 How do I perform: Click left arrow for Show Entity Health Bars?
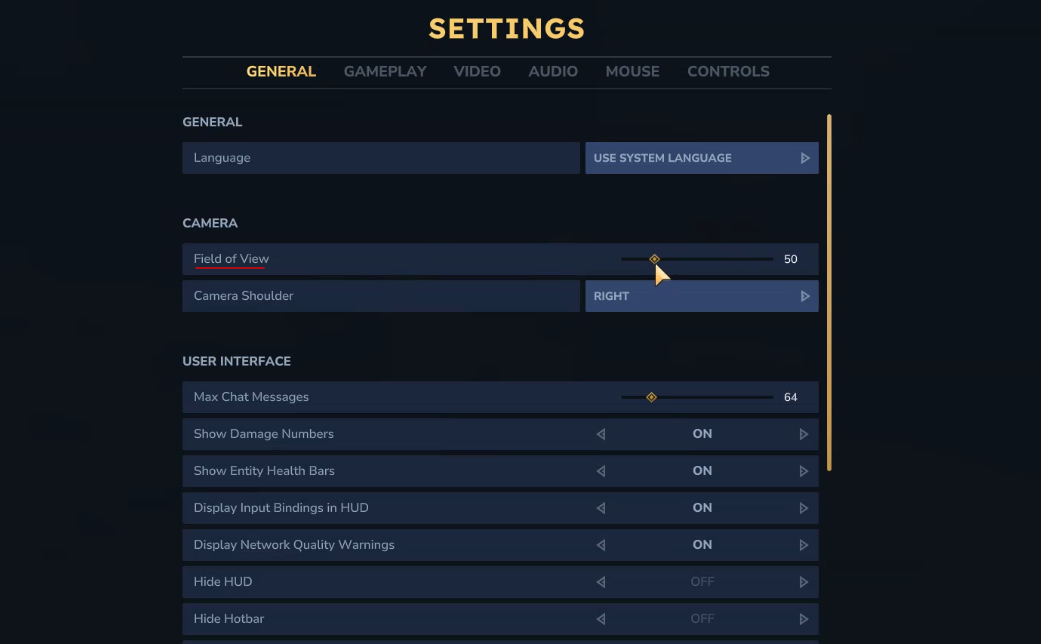coord(601,471)
